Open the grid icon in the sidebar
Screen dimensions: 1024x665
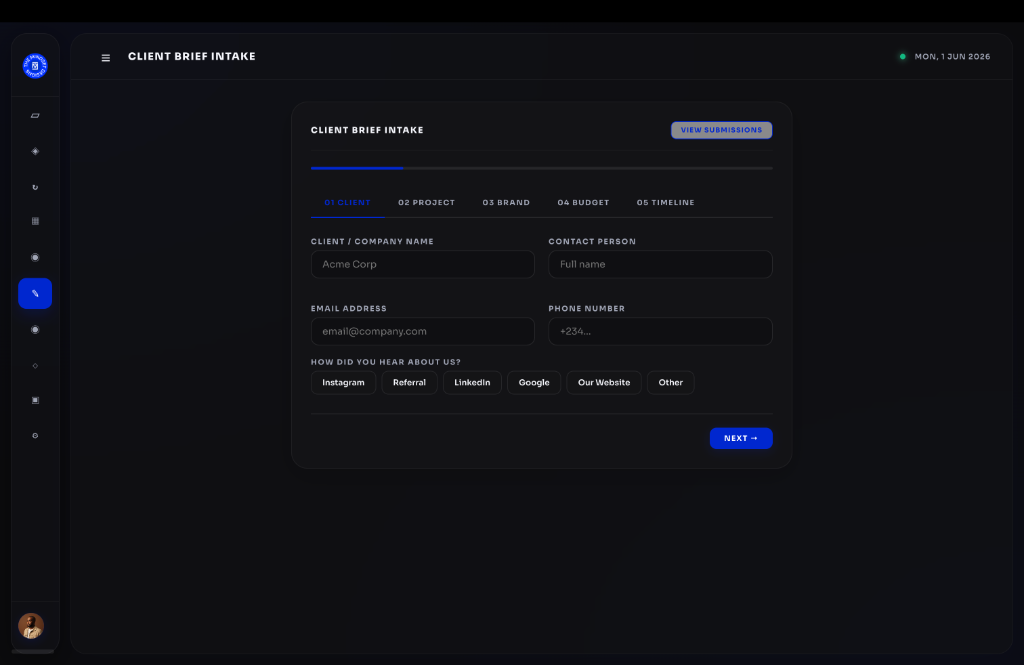[35, 221]
